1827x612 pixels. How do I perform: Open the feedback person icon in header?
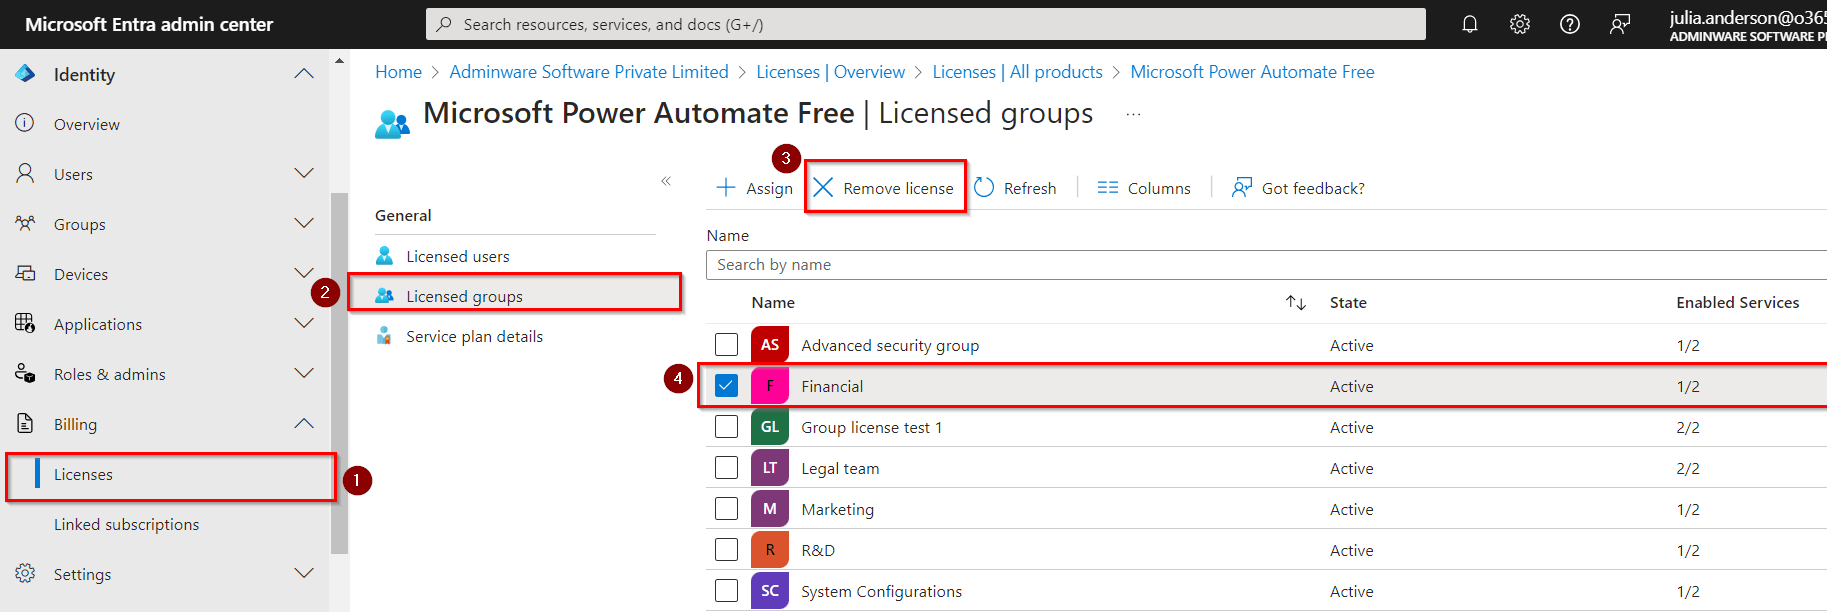(1619, 24)
